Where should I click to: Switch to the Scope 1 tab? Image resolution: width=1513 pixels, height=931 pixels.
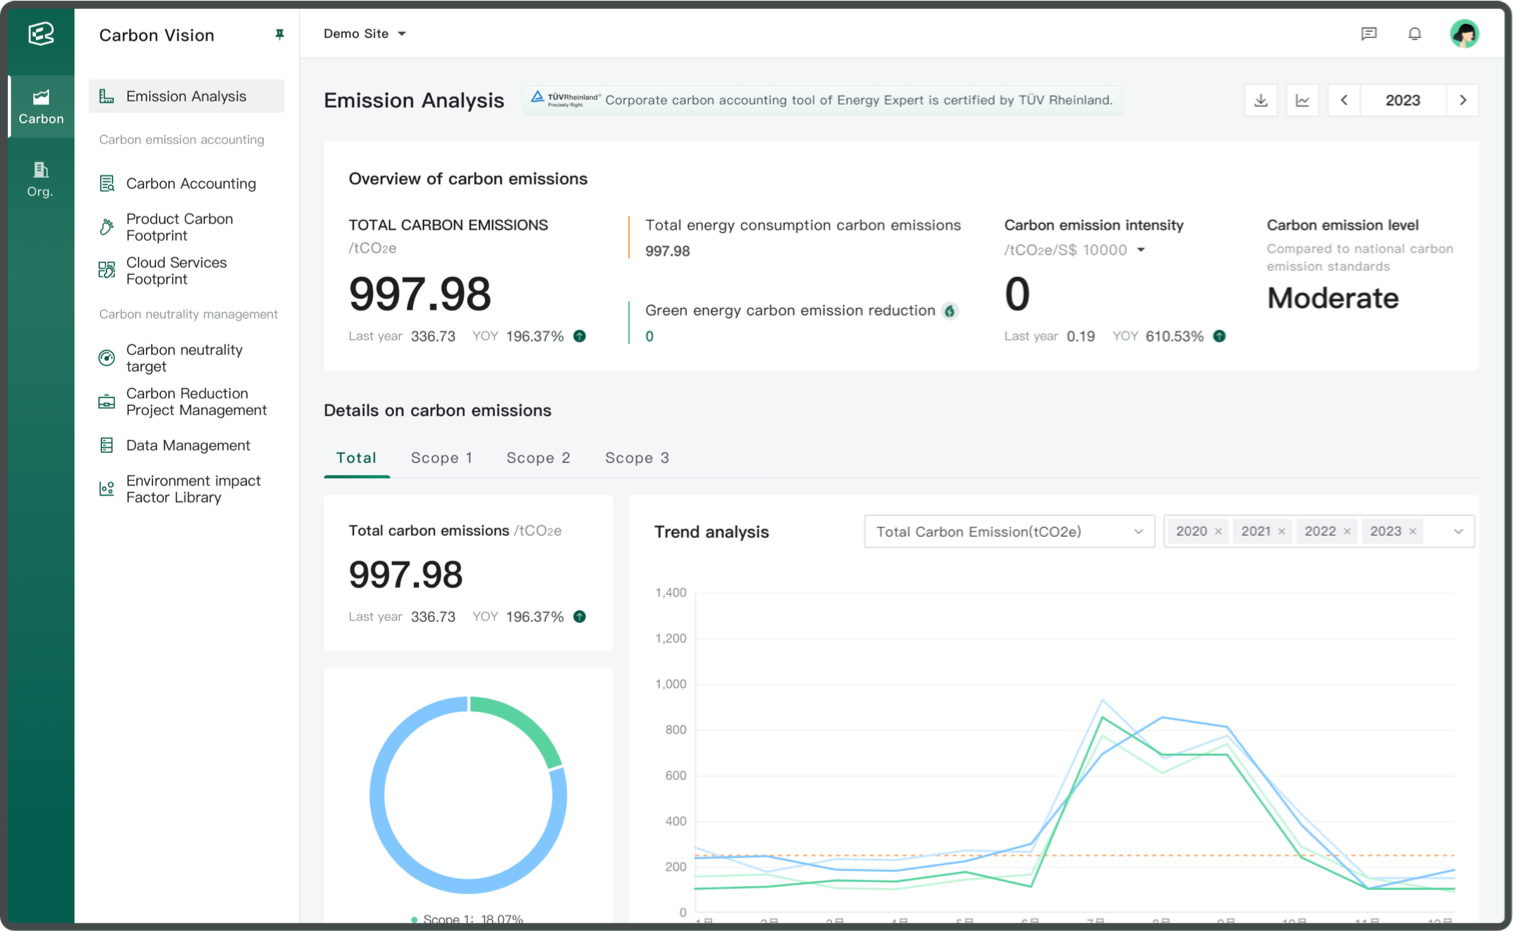point(441,458)
